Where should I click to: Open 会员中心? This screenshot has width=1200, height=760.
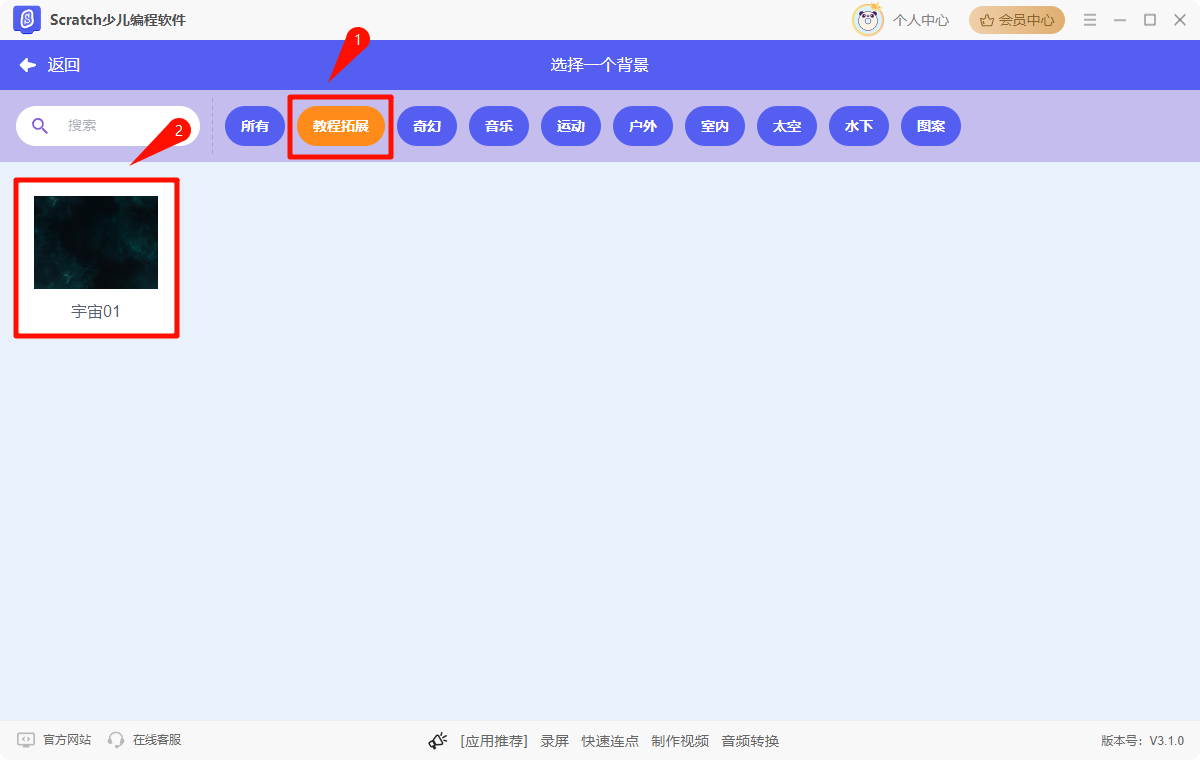(1016, 19)
